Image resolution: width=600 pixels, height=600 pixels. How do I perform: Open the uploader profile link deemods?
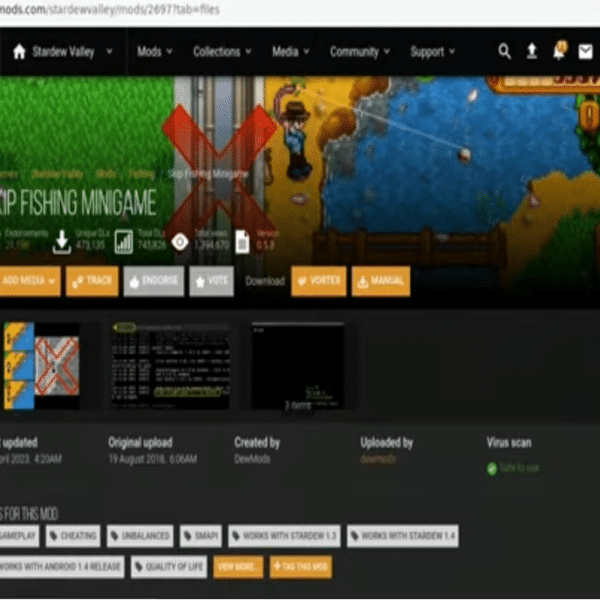pyautogui.click(x=378, y=459)
